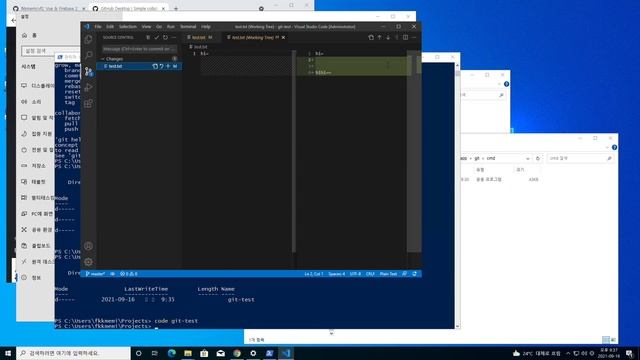The image size is (640, 360).
Task: Go to previous change arrow in diff toolbar
Action: (x=379, y=38)
